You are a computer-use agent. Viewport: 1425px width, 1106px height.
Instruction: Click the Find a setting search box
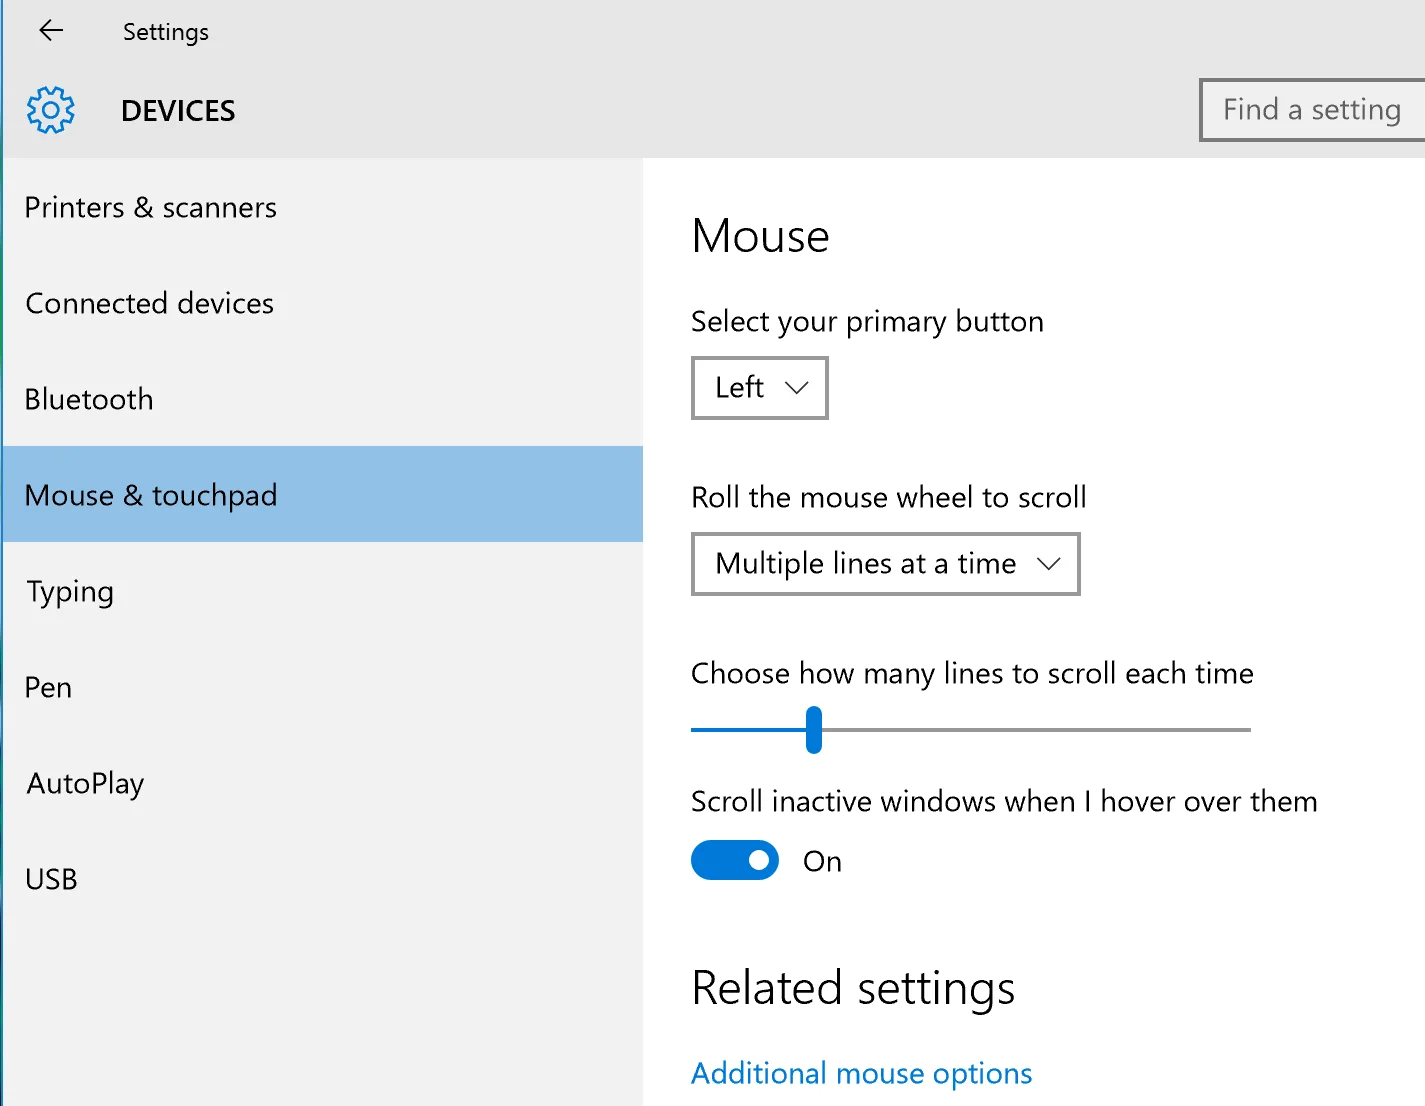[x=1312, y=110]
